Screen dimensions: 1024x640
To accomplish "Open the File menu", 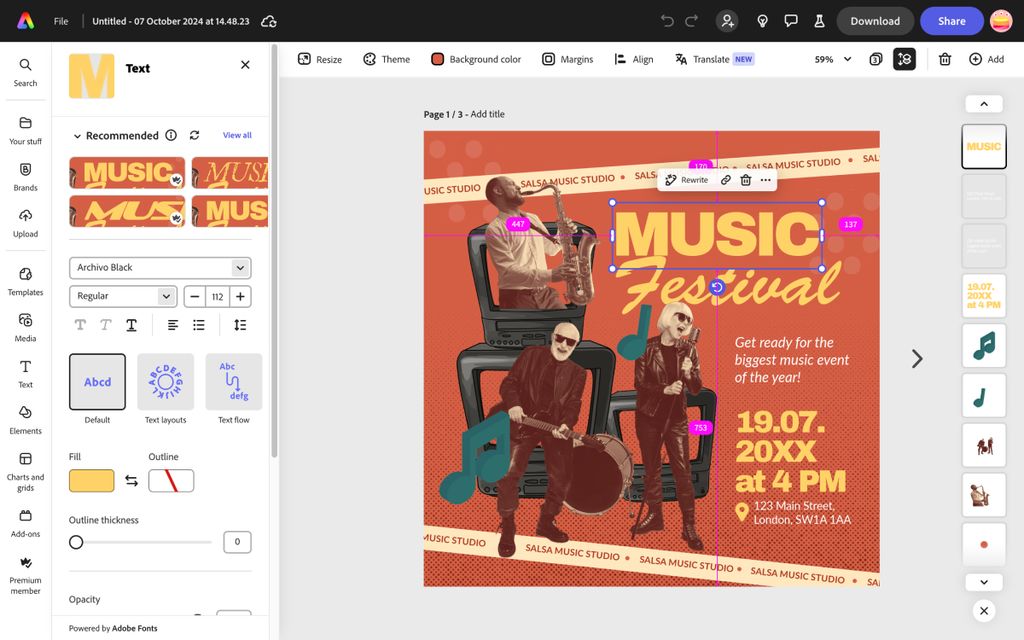I will click(x=60, y=20).
